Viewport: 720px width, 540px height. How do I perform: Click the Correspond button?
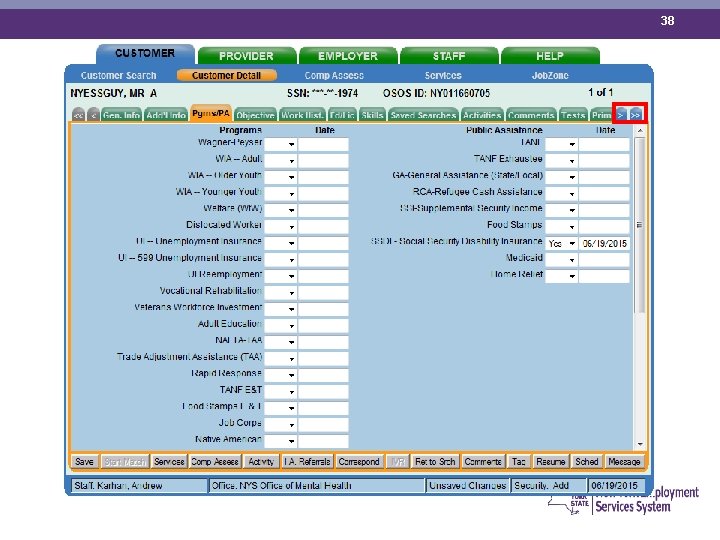click(359, 461)
